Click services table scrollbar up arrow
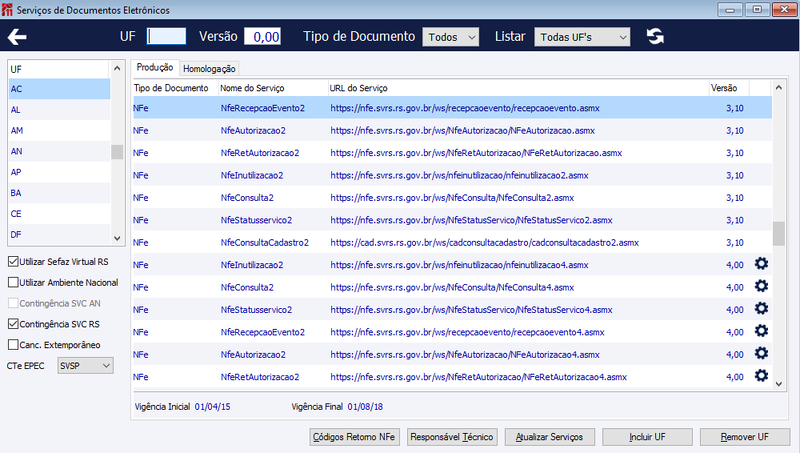800x453 pixels. 779,88
